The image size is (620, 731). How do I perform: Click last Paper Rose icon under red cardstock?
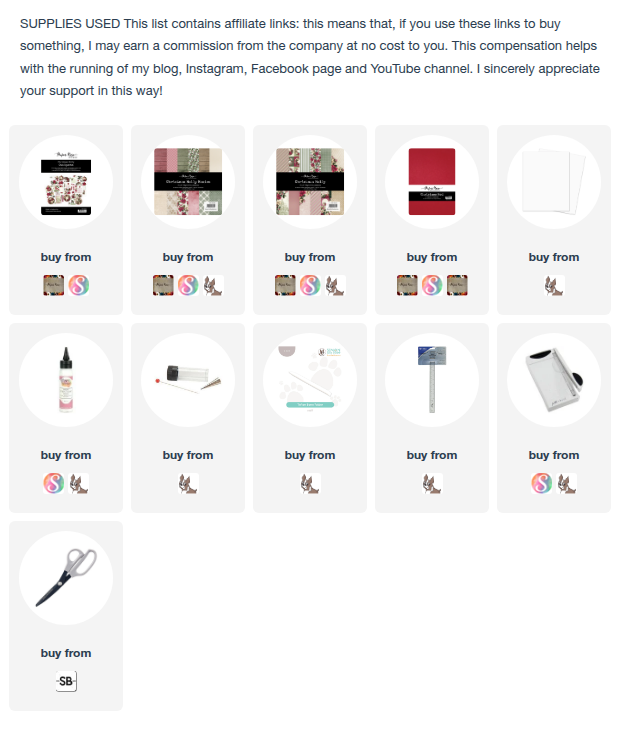pyautogui.click(x=457, y=285)
